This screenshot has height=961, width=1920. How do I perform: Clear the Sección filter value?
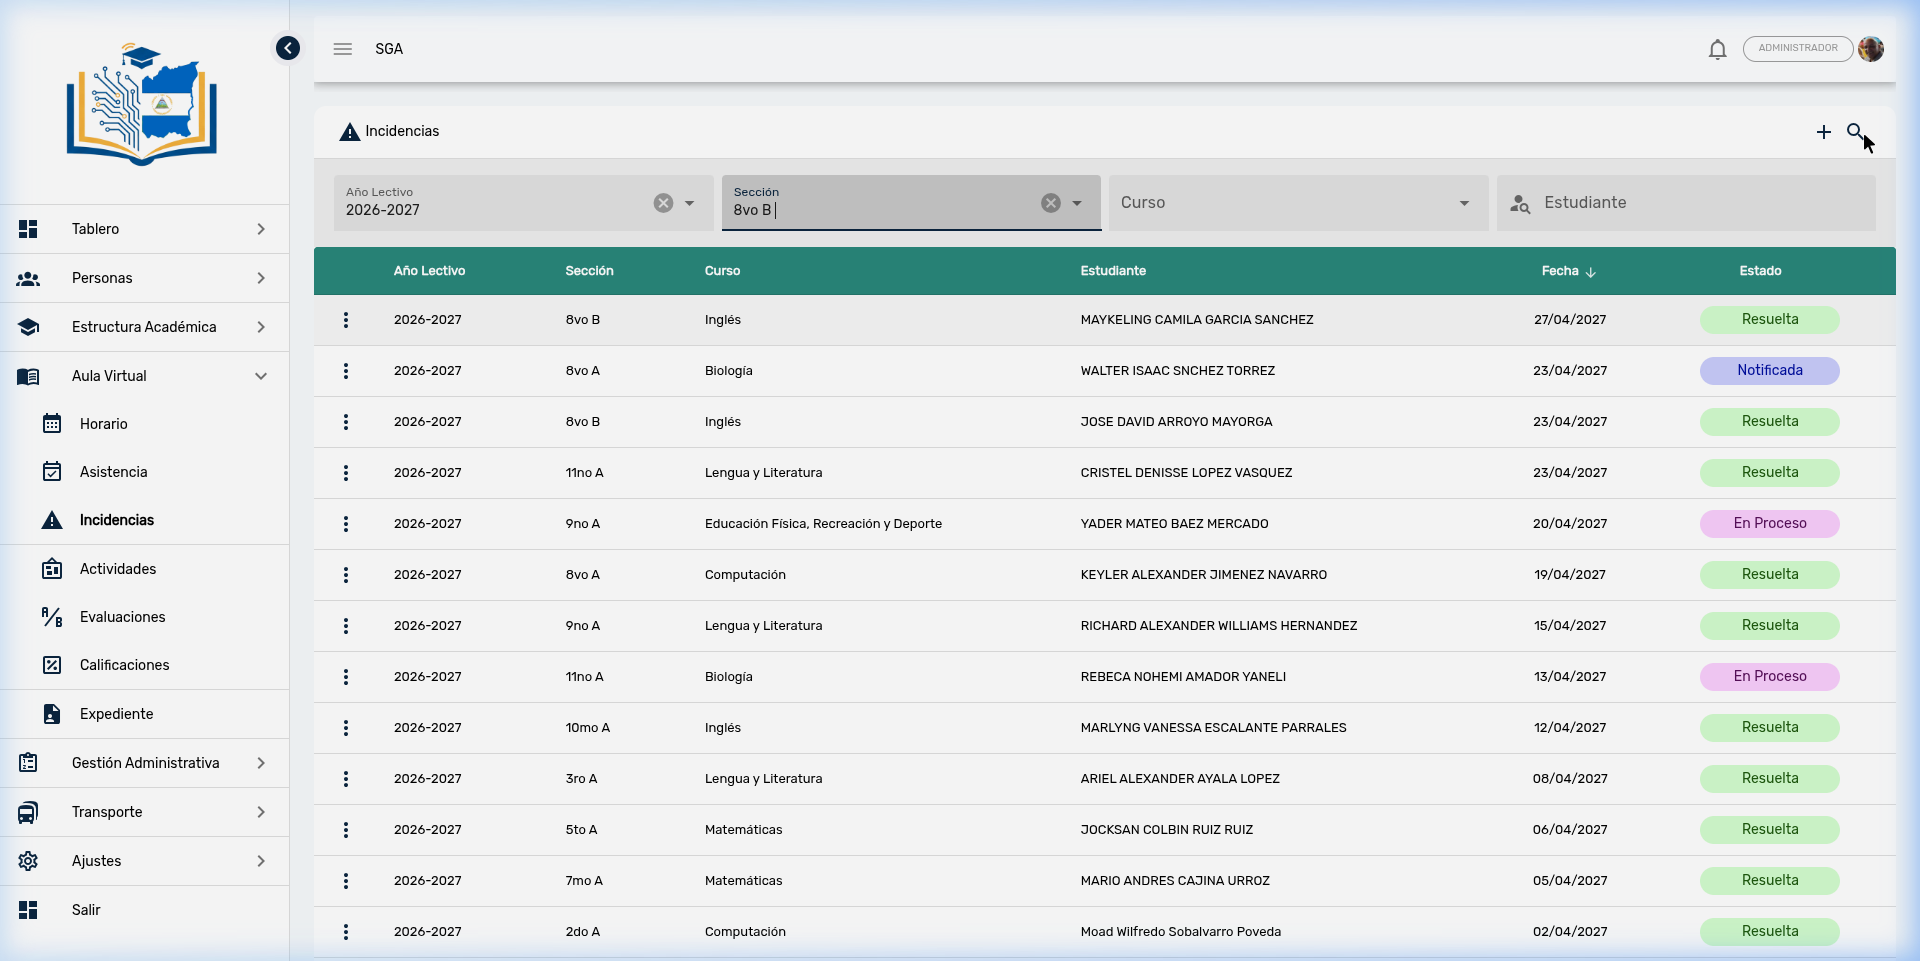tap(1050, 203)
